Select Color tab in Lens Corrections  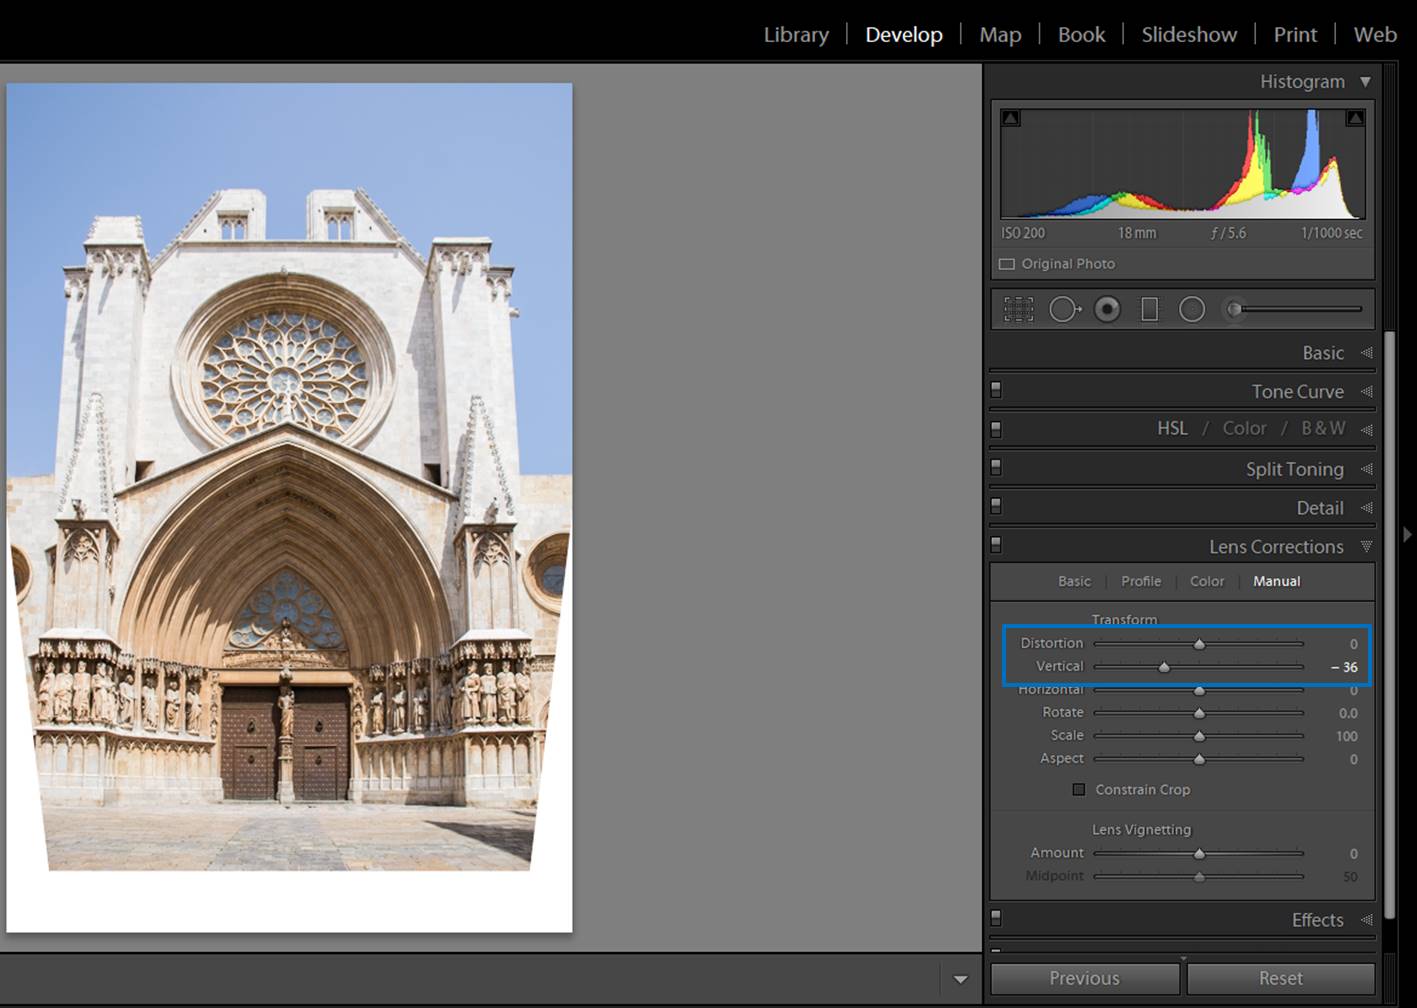coord(1207,581)
